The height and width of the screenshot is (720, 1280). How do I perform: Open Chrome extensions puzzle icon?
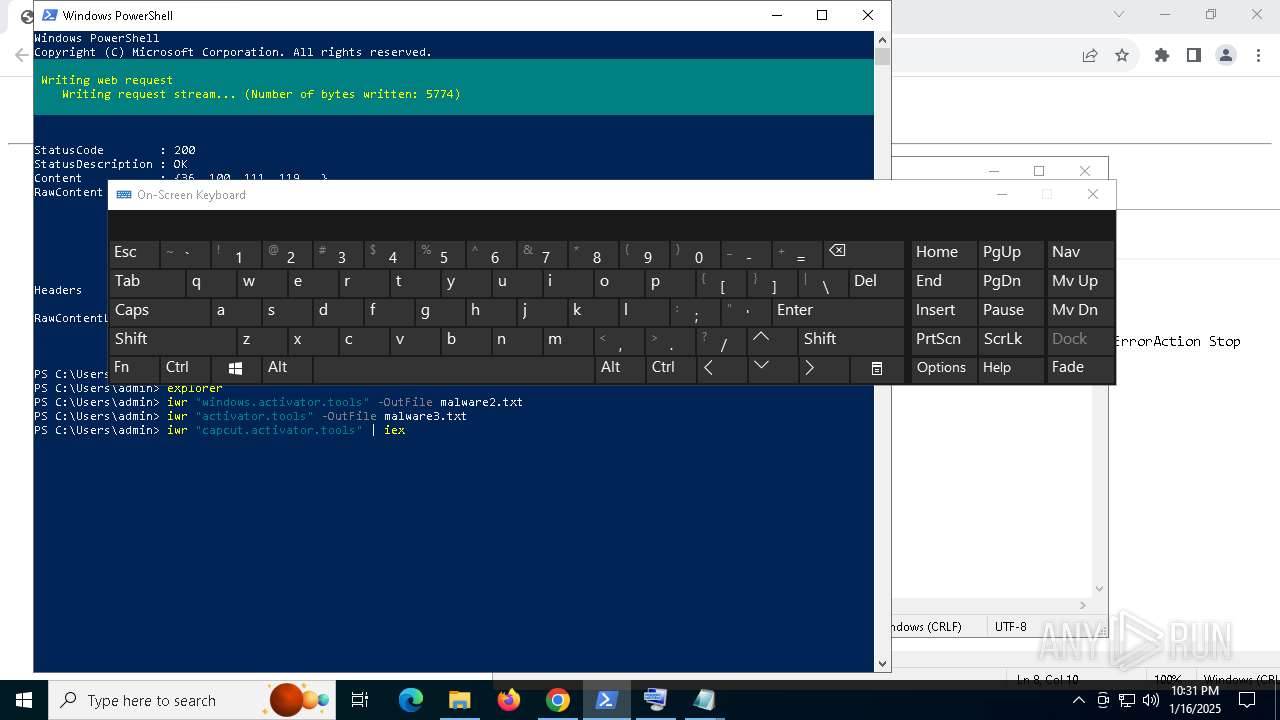tap(1162, 55)
